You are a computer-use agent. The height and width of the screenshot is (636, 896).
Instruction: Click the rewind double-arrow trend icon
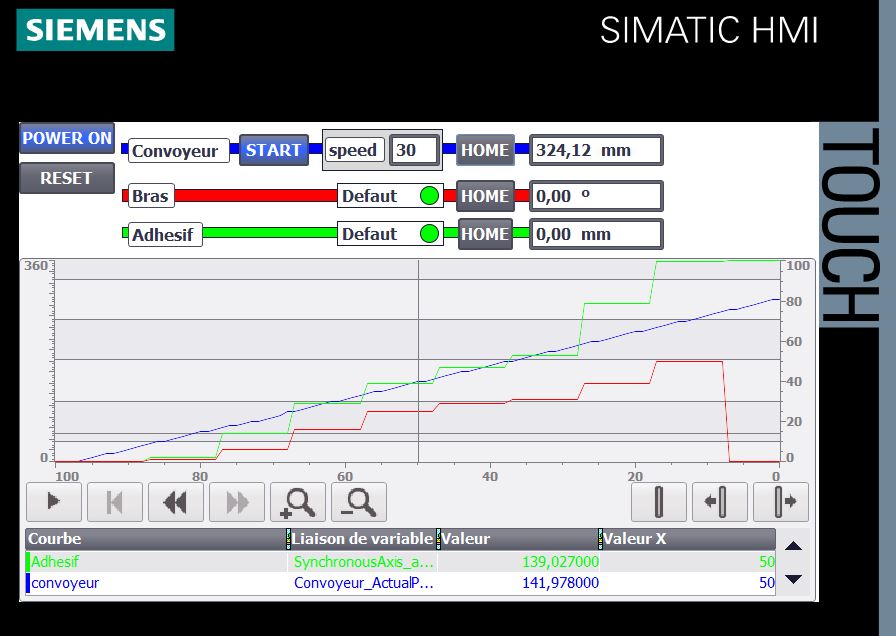(176, 502)
